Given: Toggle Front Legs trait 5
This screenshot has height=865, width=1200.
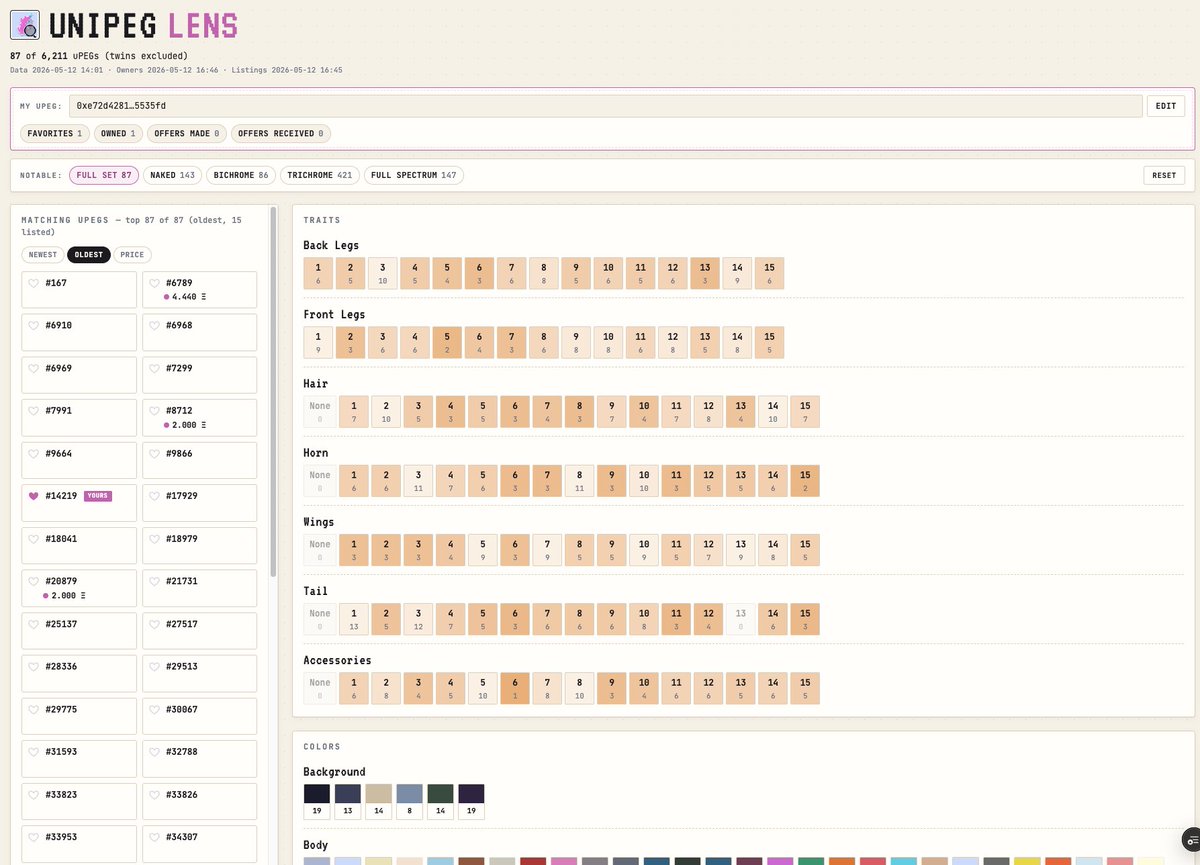Looking at the screenshot, I should 447,343.
